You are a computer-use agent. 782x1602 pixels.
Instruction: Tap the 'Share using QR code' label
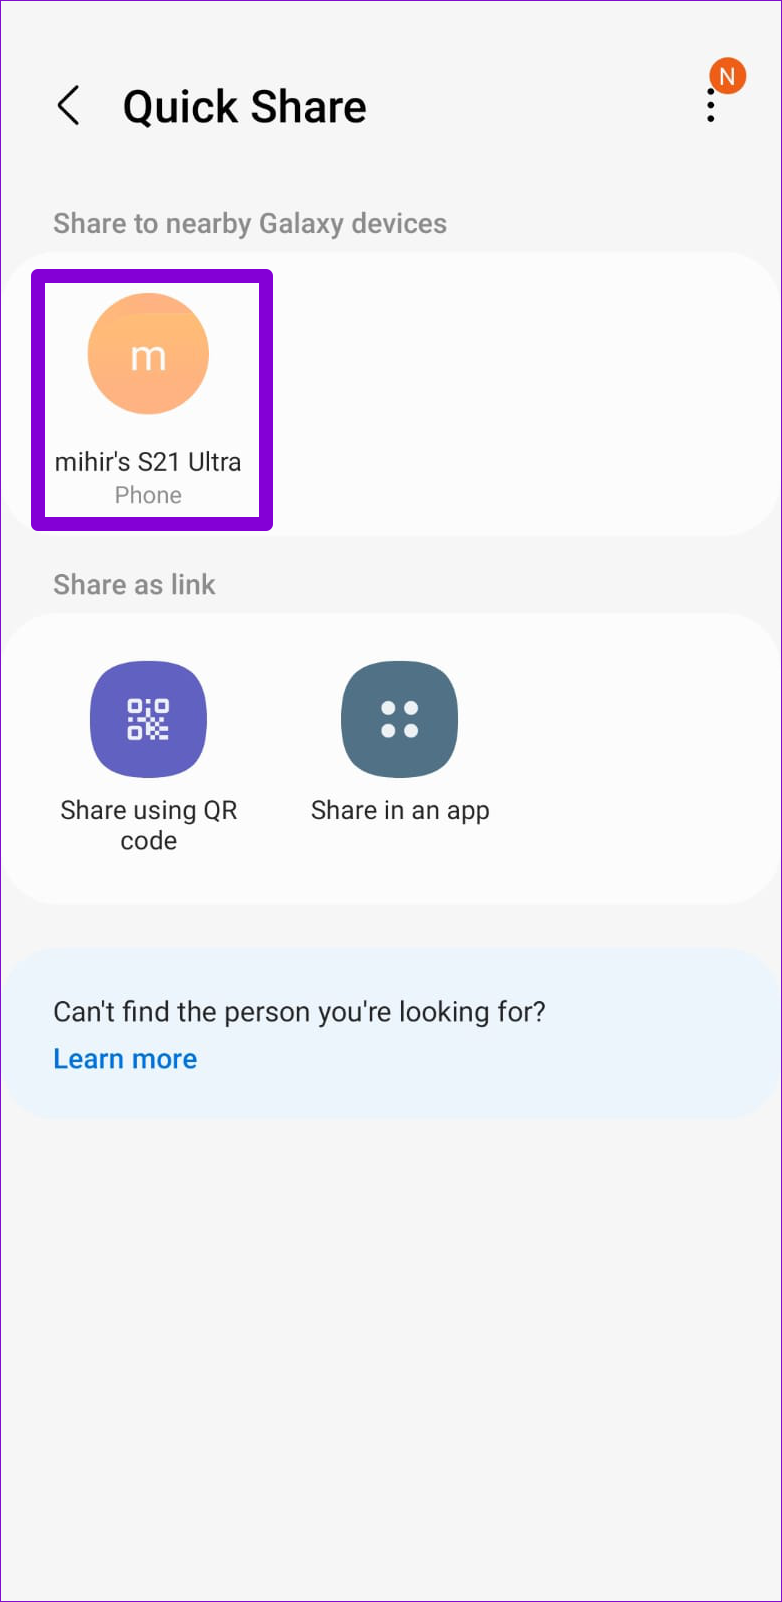click(148, 825)
